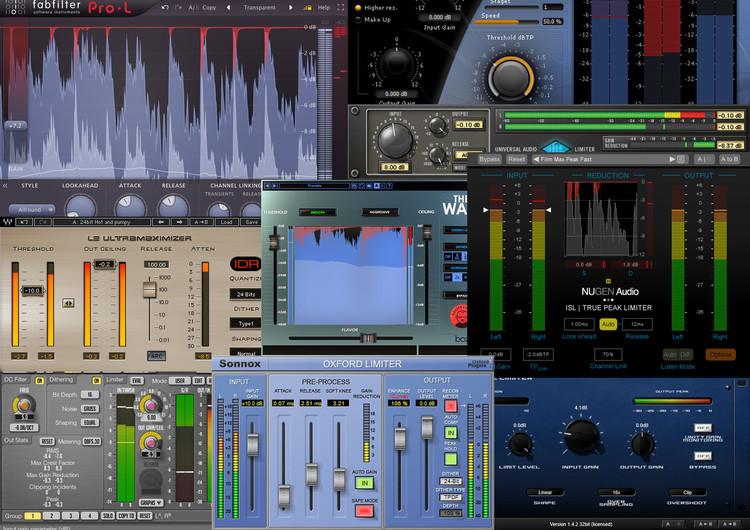Click the Threshold dBTP knob
The height and width of the screenshot is (530, 750).
coord(510,77)
